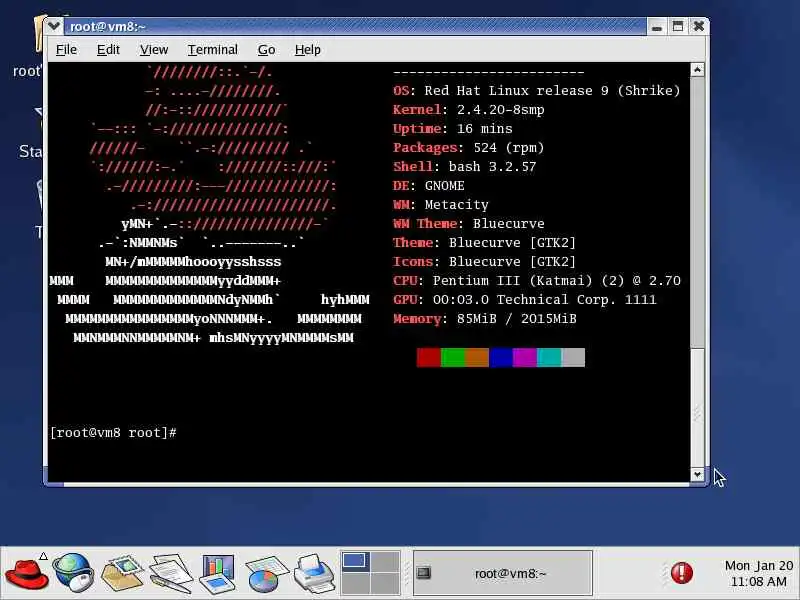Click the GPU: Technical Corp. line
This screenshot has width=800, height=600.
524,299
